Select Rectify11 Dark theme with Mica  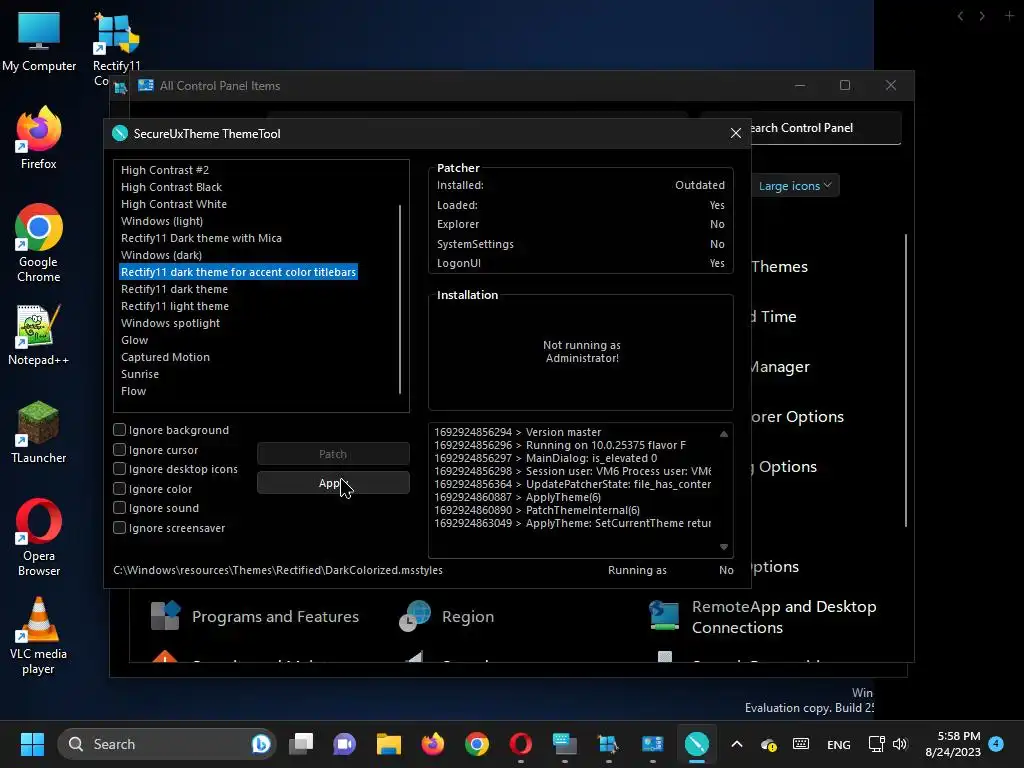pyautogui.click(x=201, y=238)
